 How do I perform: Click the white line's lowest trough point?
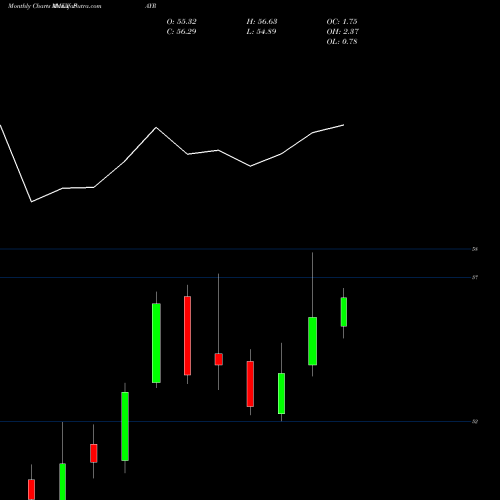point(31,202)
